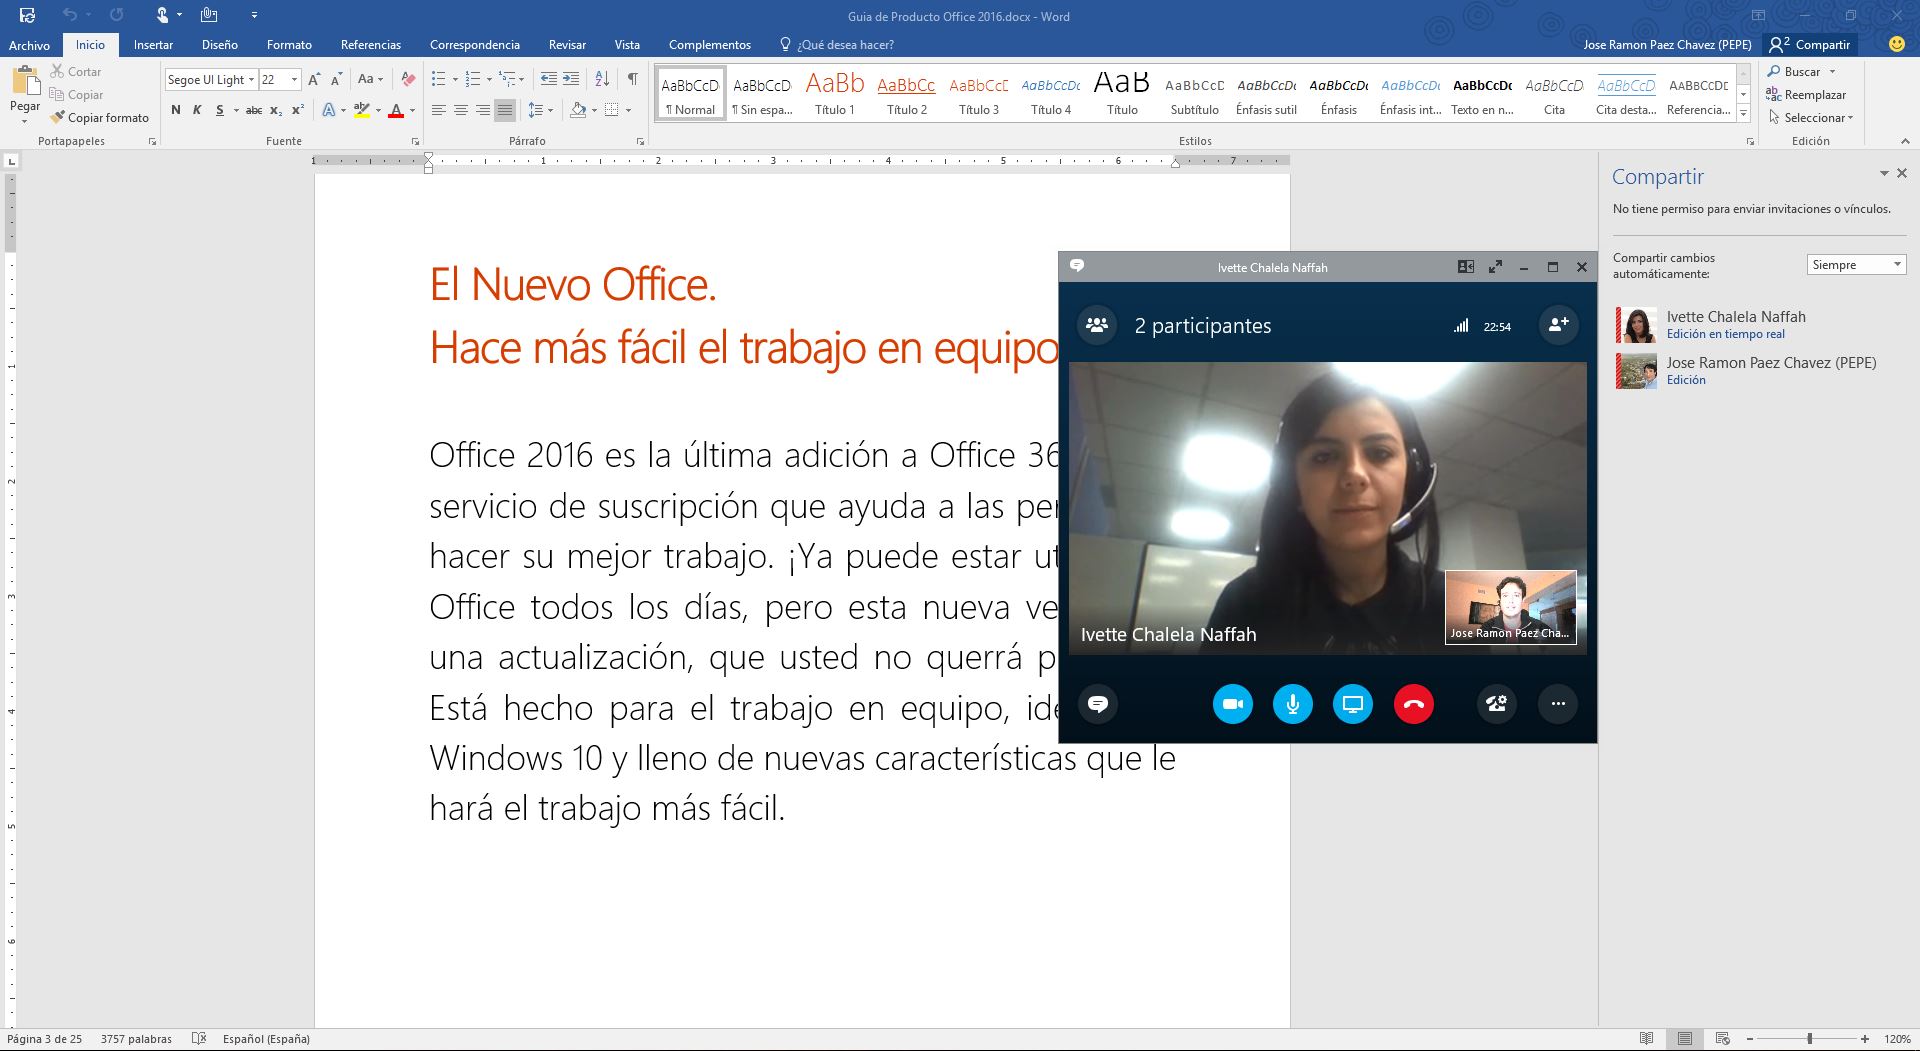
Task: Open paragraph shading color
Action: click(577, 110)
